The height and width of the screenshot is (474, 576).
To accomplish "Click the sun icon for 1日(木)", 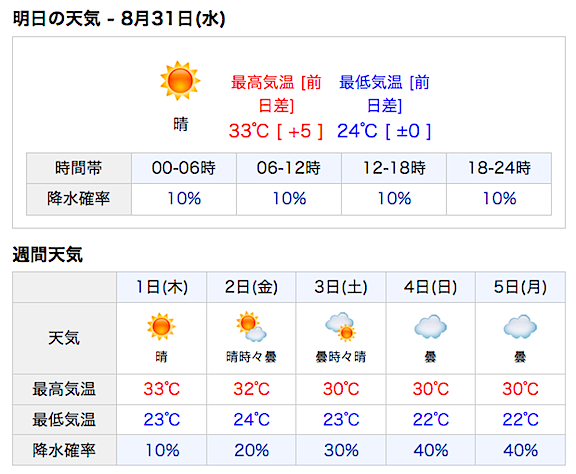I will click(161, 327).
